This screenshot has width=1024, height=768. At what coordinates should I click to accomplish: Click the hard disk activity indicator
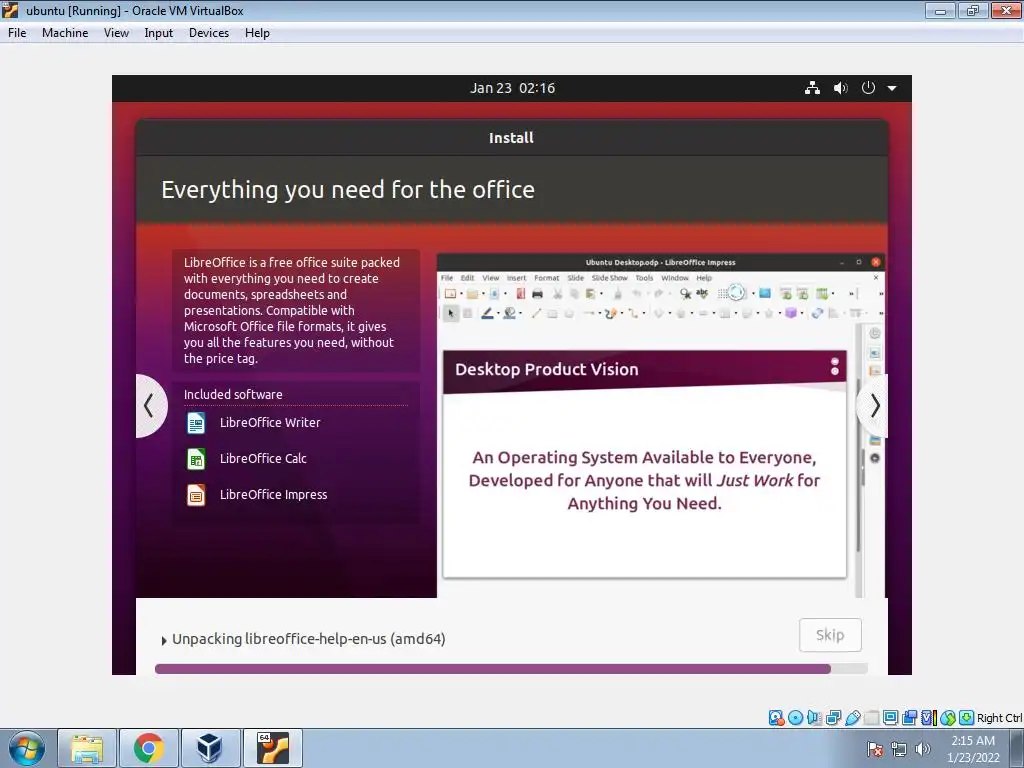(x=776, y=718)
